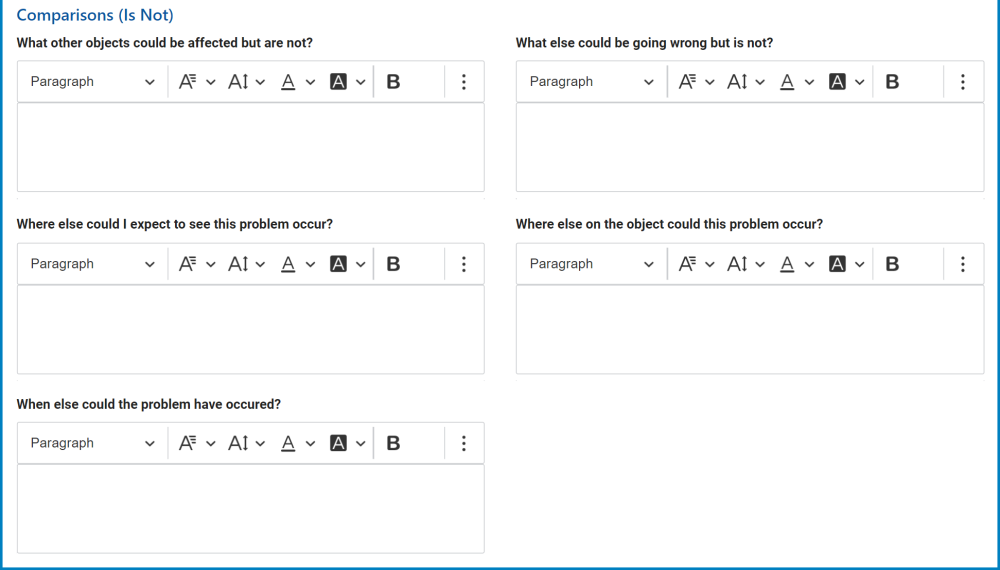Open Paragraph dropdown in 'What other objects' editor

(92, 82)
